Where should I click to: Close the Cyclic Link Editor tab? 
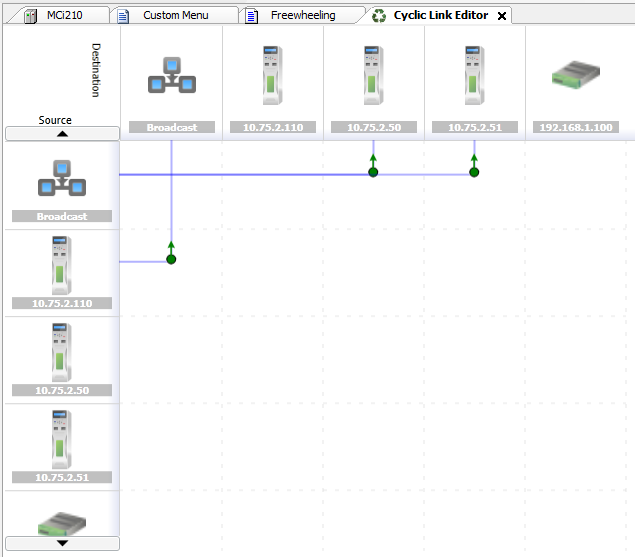click(502, 16)
